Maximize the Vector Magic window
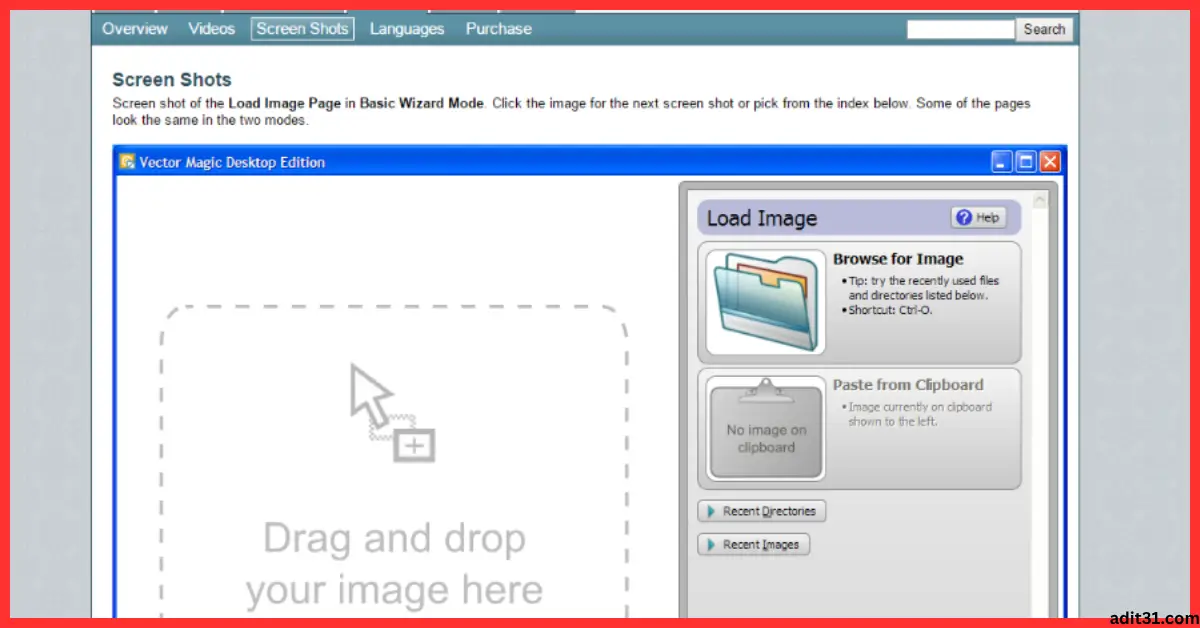This screenshot has height=628, width=1200. 1026,162
